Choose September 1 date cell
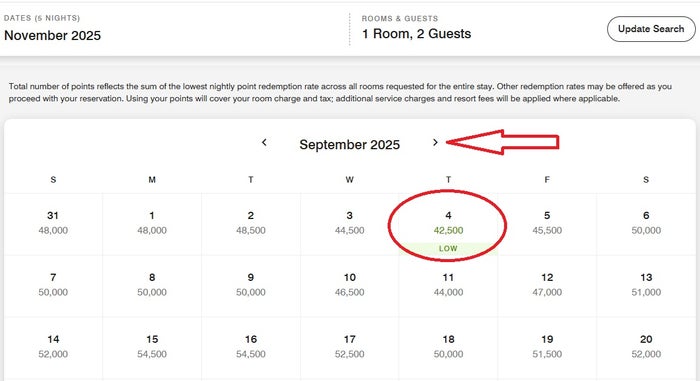Viewport: 700px width, 381px height. (152, 225)
